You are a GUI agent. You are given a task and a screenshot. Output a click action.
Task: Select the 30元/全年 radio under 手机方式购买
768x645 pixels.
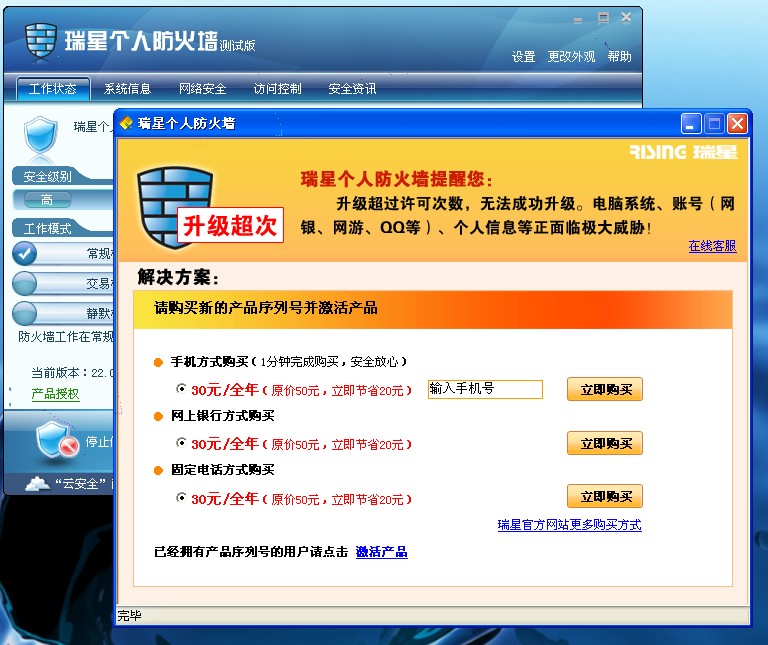click(181, 389)
